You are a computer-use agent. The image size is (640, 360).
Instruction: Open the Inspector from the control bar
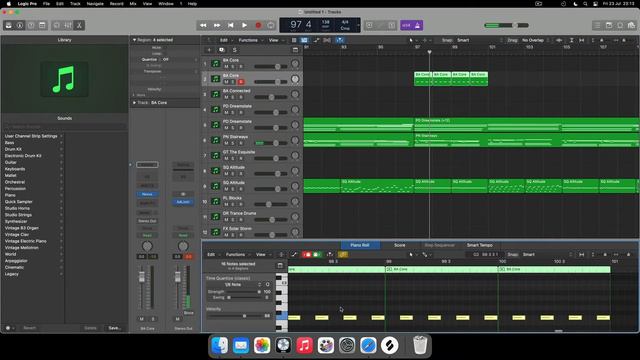[20, 25]
